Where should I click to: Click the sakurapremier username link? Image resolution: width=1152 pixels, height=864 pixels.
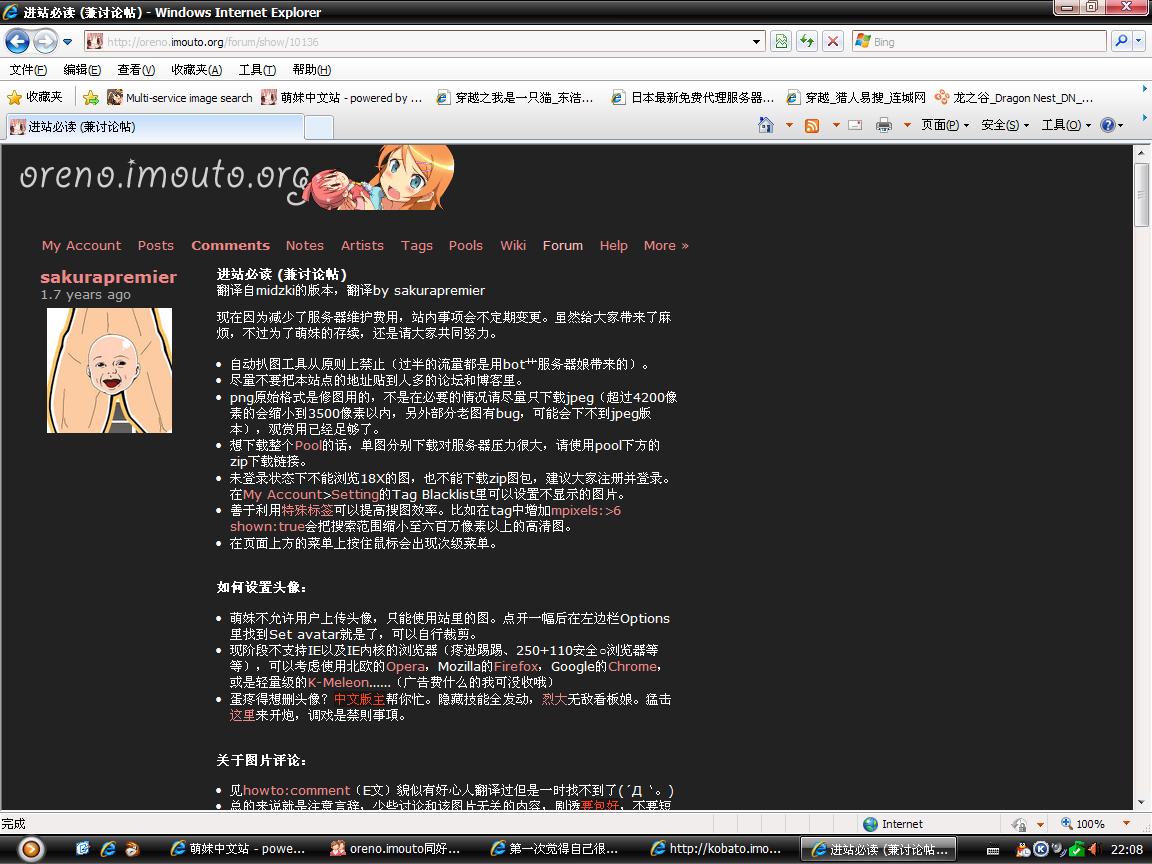109,277
